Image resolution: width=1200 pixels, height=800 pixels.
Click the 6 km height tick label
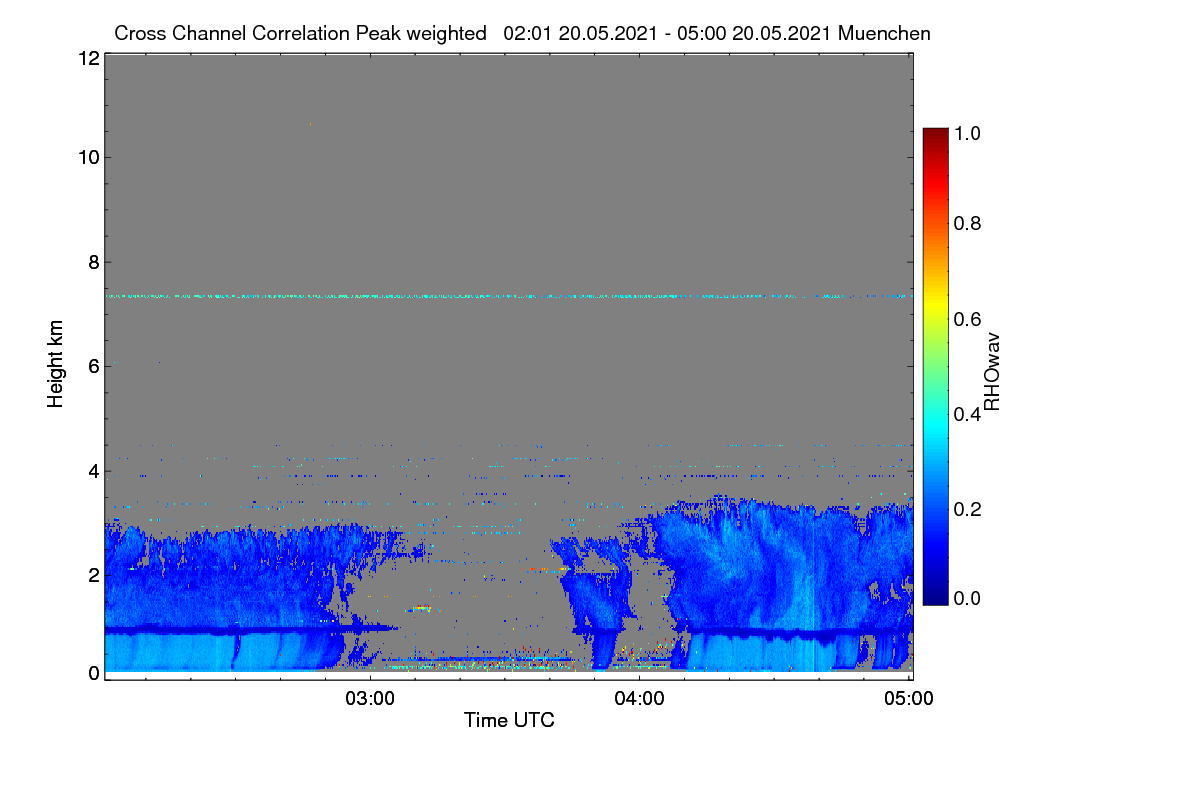click(94, 367)
